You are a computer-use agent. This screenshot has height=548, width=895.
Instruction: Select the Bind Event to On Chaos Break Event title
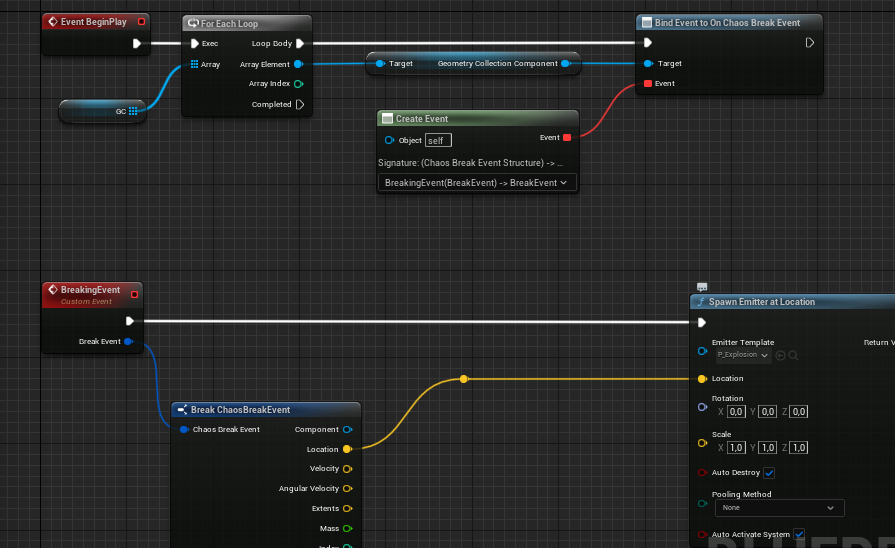coord(727,23)
